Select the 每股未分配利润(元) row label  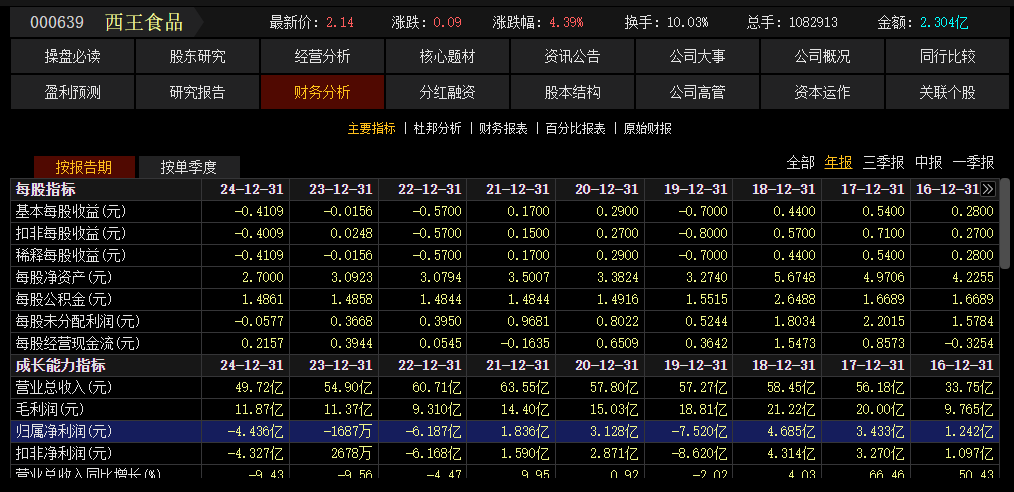(78, 321)
